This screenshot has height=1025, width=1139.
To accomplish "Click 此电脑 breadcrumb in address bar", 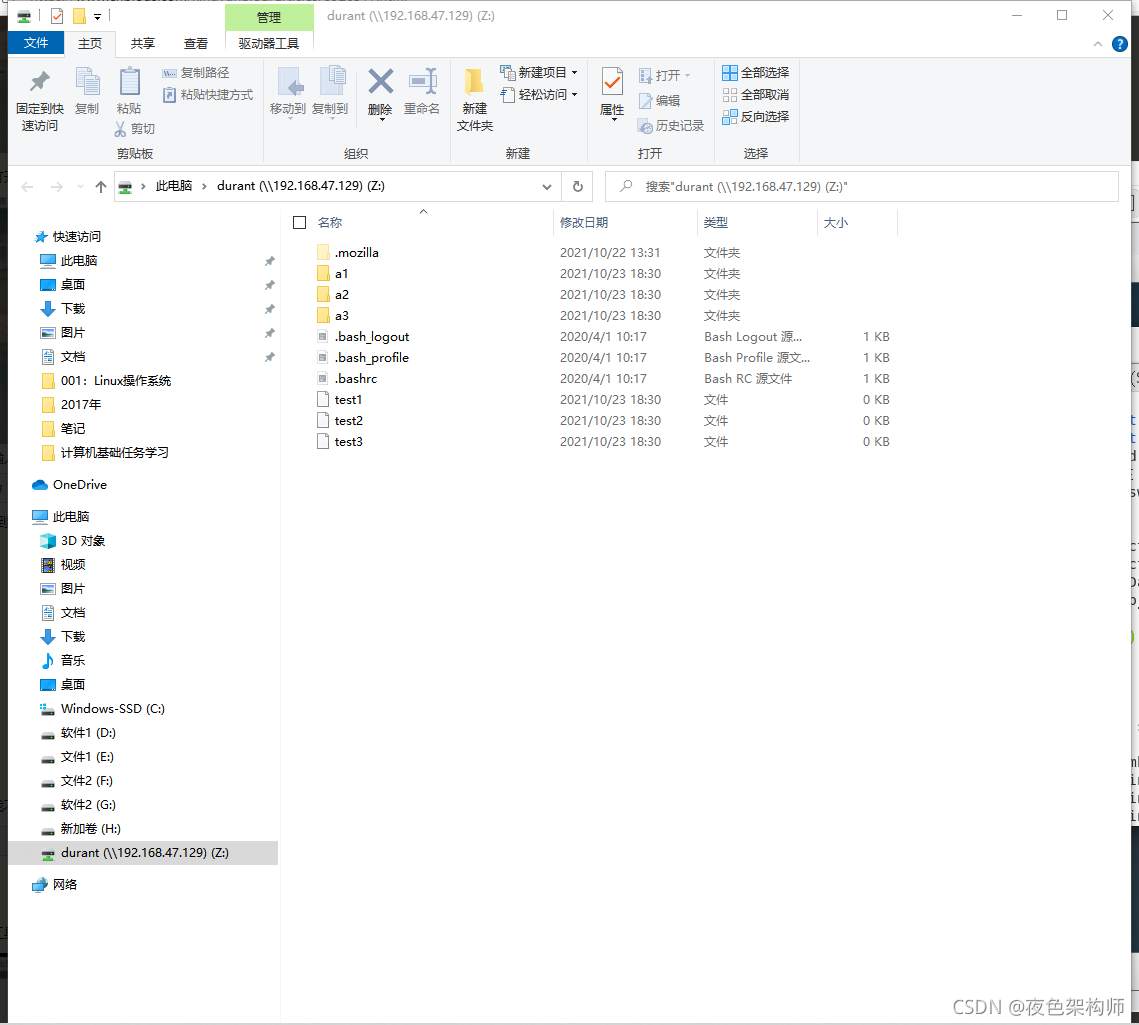I will (x=174, y=186).
